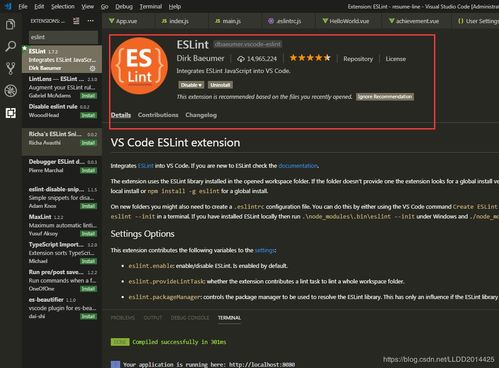Open Source Control view in activity bar
This screenshot has width=499, height=368.
click(x=10, y=68)
